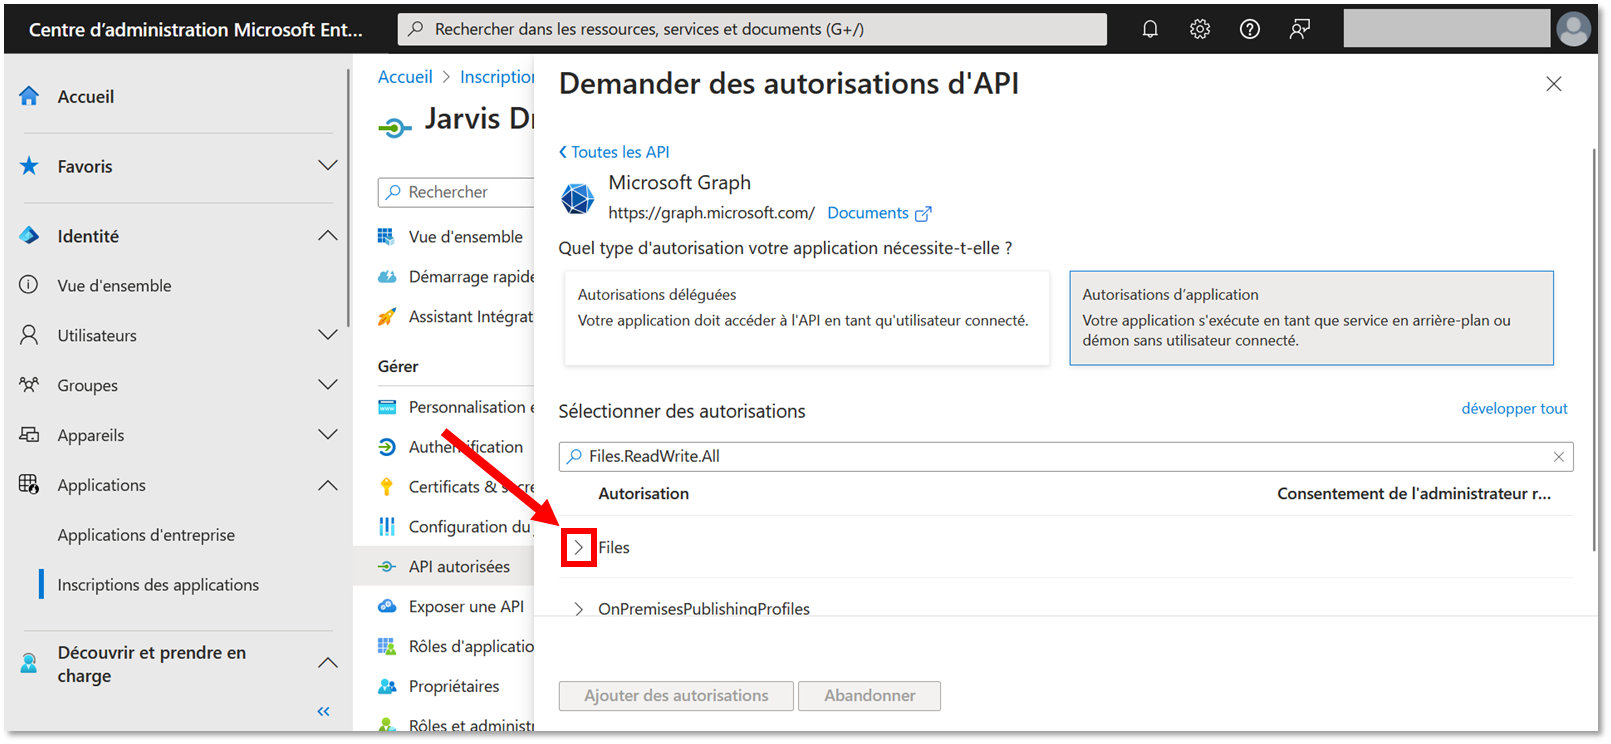Click the Vue d'ensemble info icon in sidebar

pyautogui.click(x=29, y=285)
